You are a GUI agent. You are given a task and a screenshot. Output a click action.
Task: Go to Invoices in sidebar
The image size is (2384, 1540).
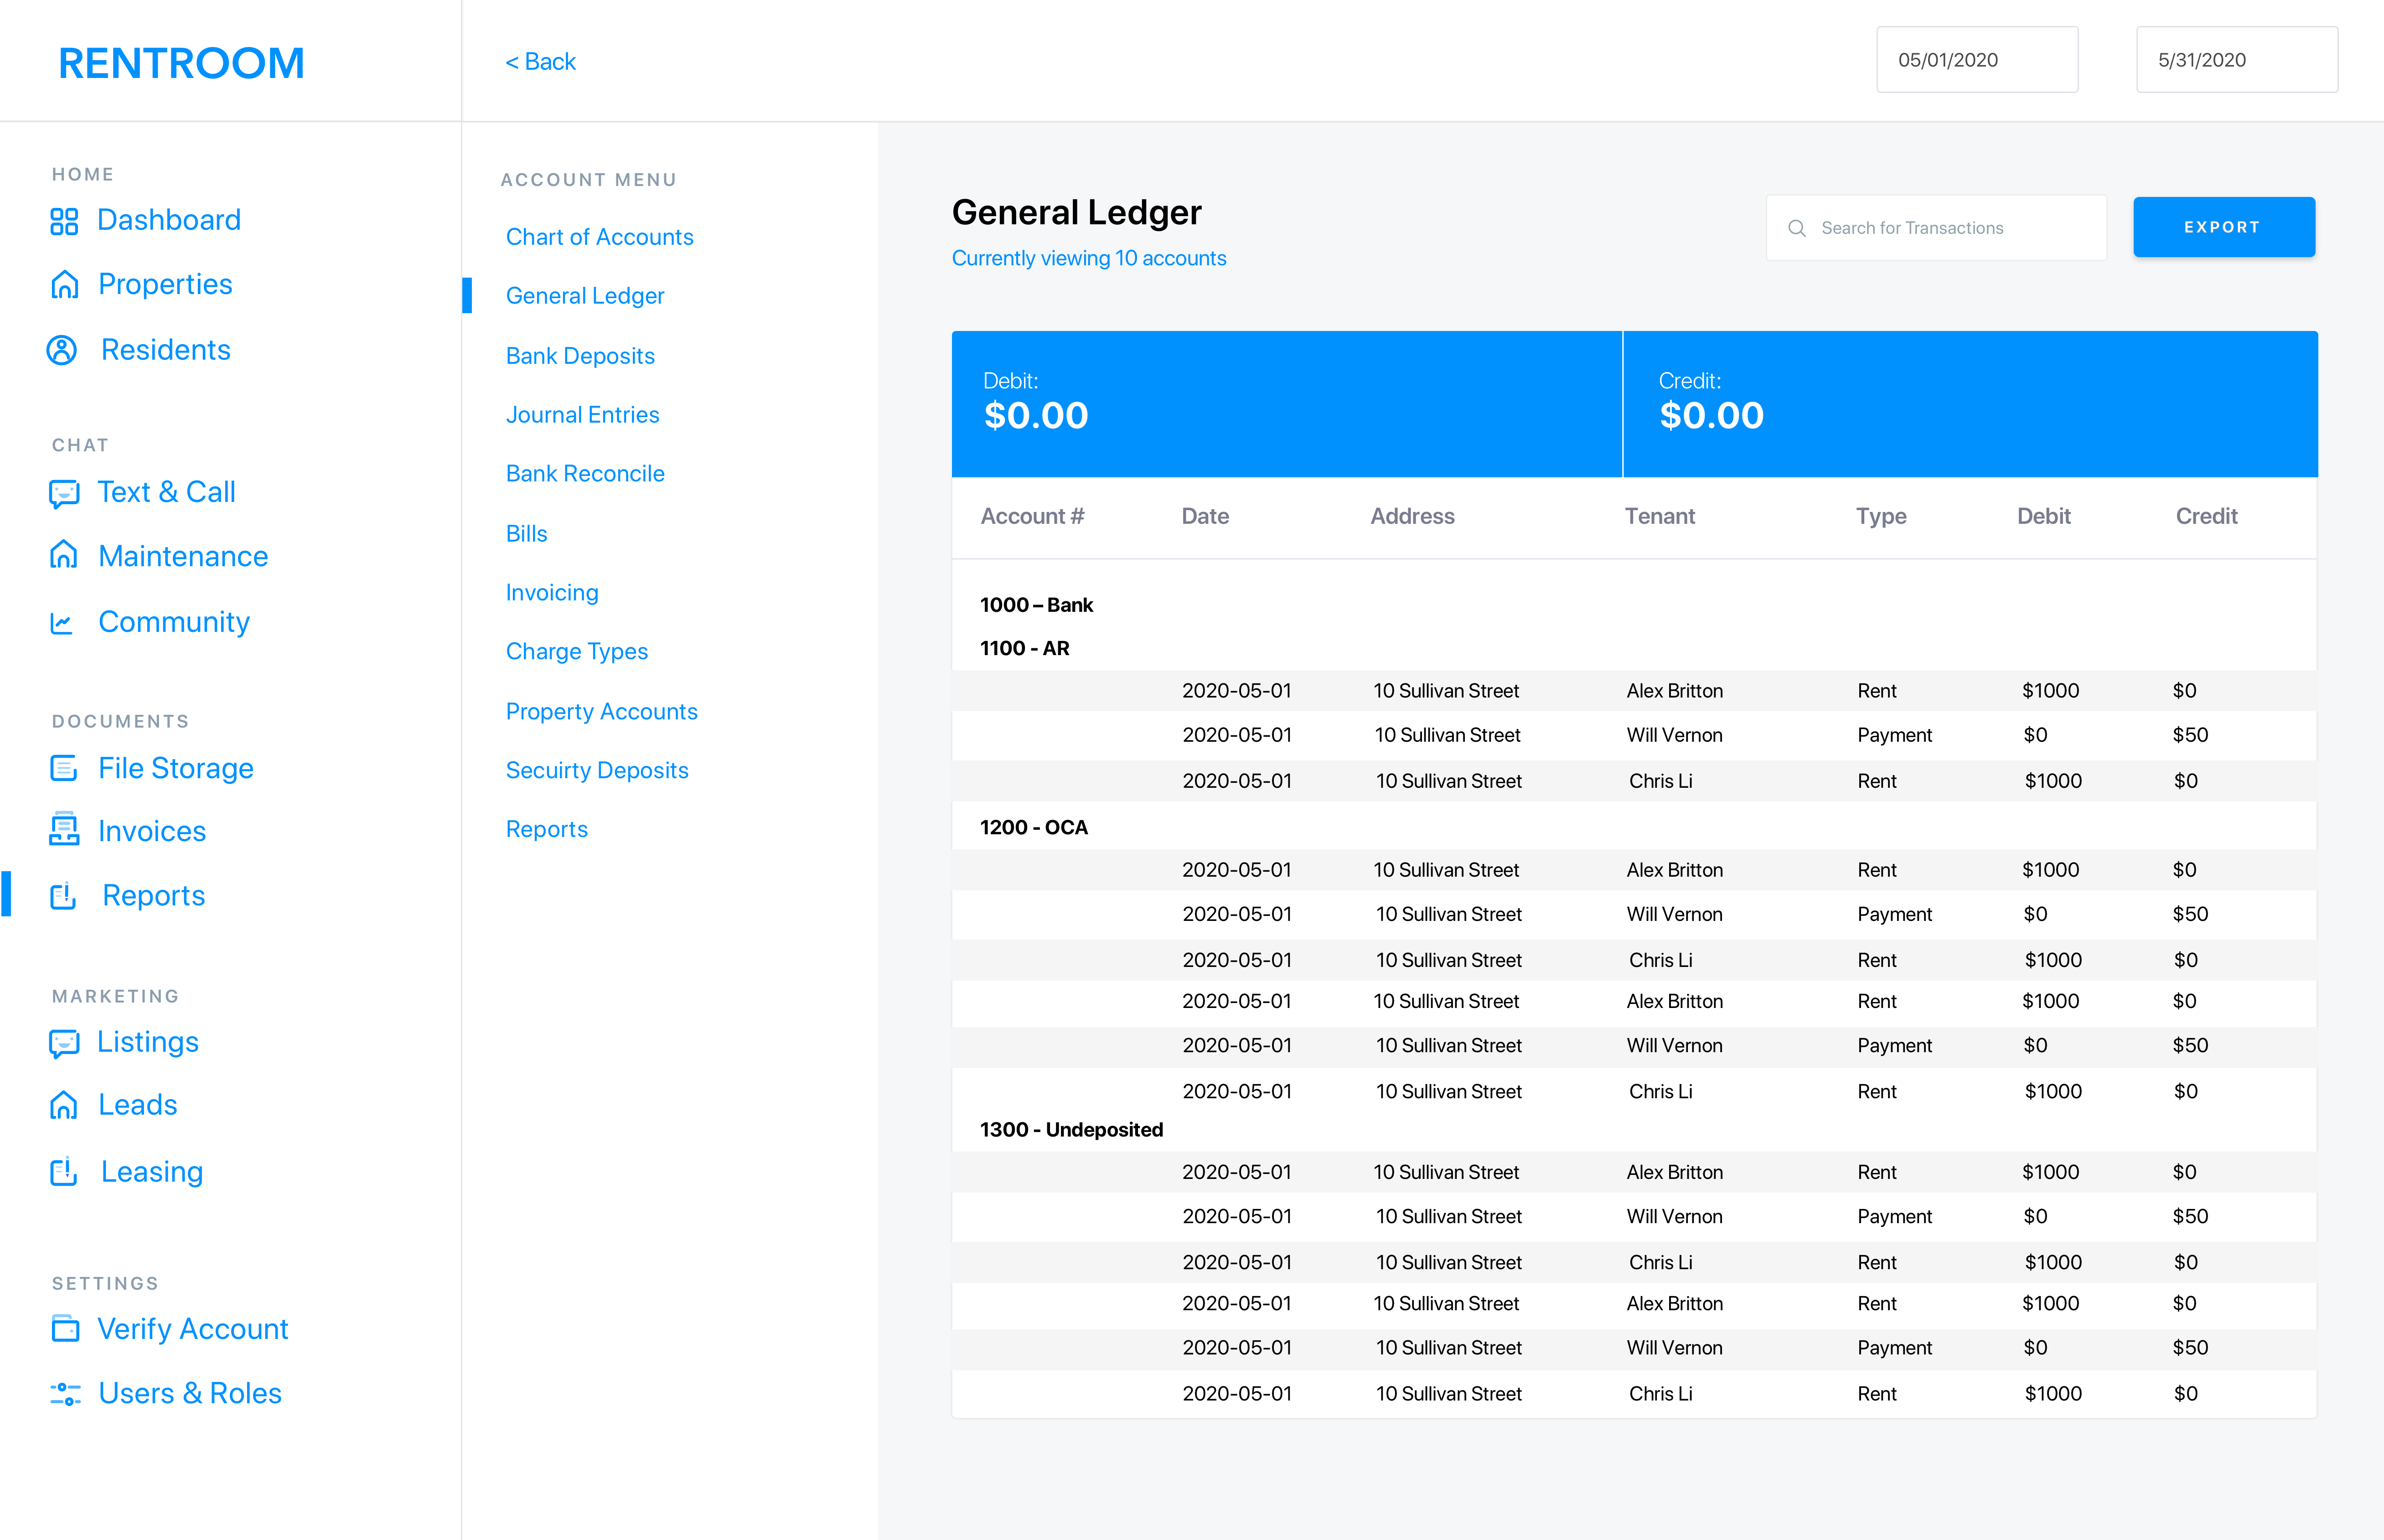(152, 831)
